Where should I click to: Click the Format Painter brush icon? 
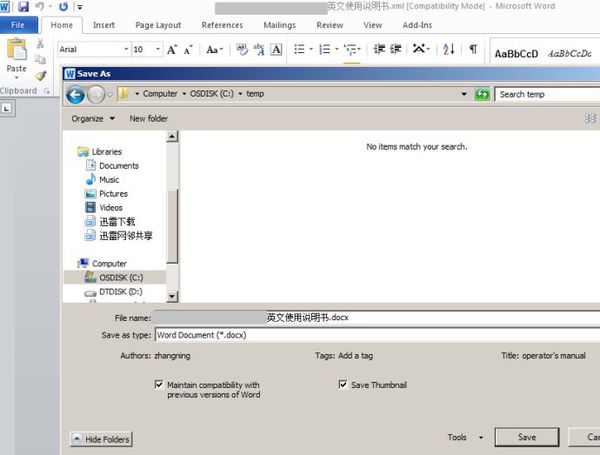point(41,76)
